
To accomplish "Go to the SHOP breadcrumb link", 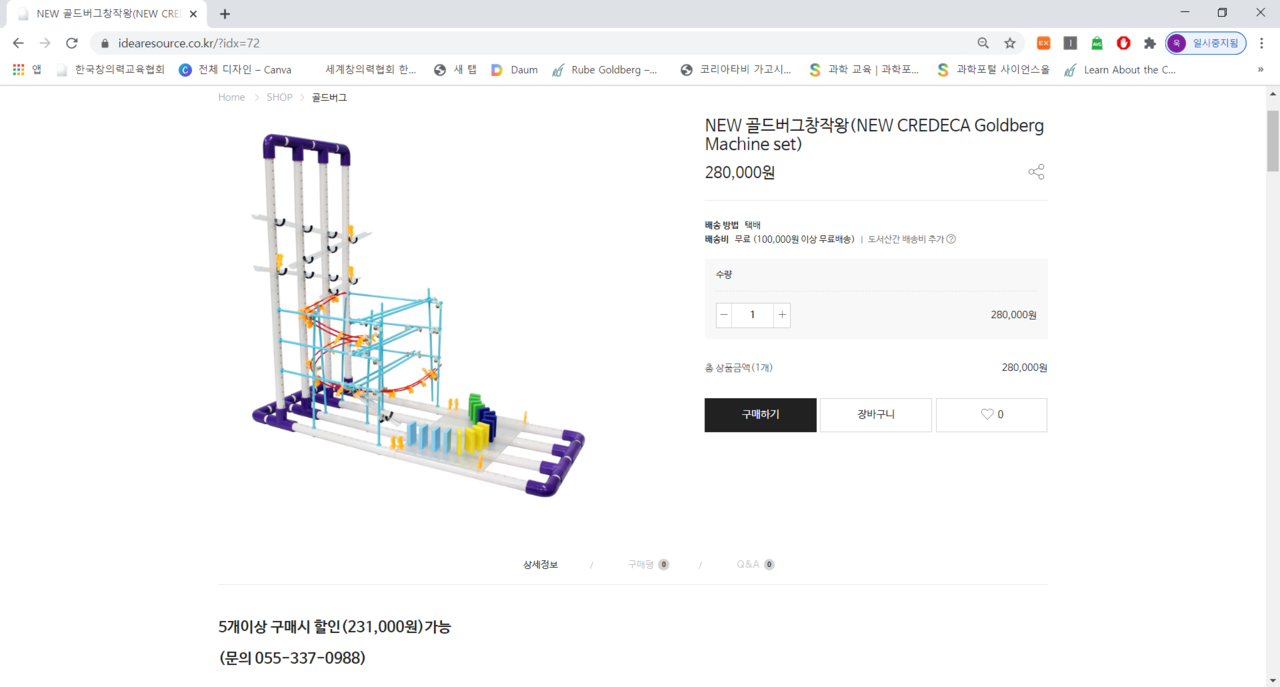I will pos(279,97).
